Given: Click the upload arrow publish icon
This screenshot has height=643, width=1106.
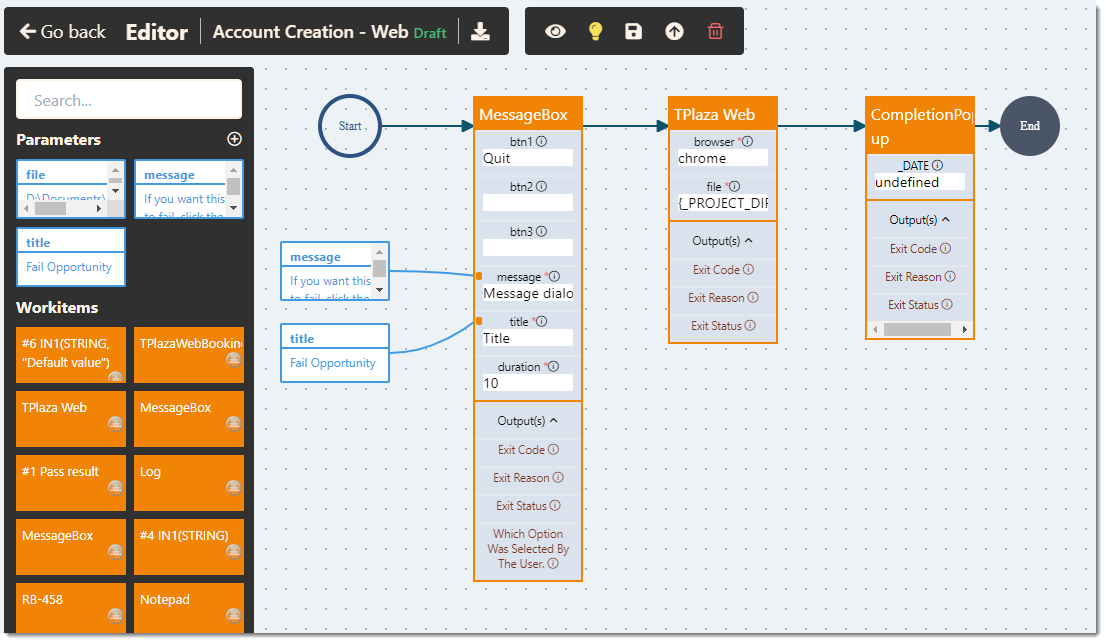Looking at the screenshot, I should [674, 32].
